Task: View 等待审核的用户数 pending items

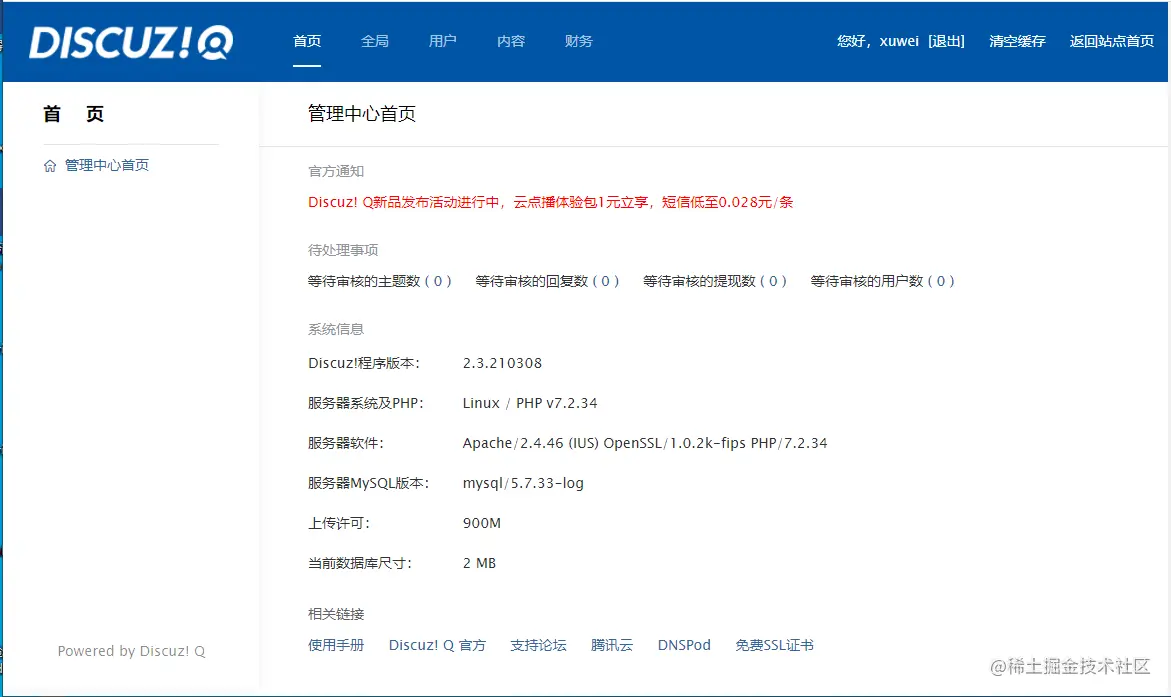Action: tap(883, 282)
